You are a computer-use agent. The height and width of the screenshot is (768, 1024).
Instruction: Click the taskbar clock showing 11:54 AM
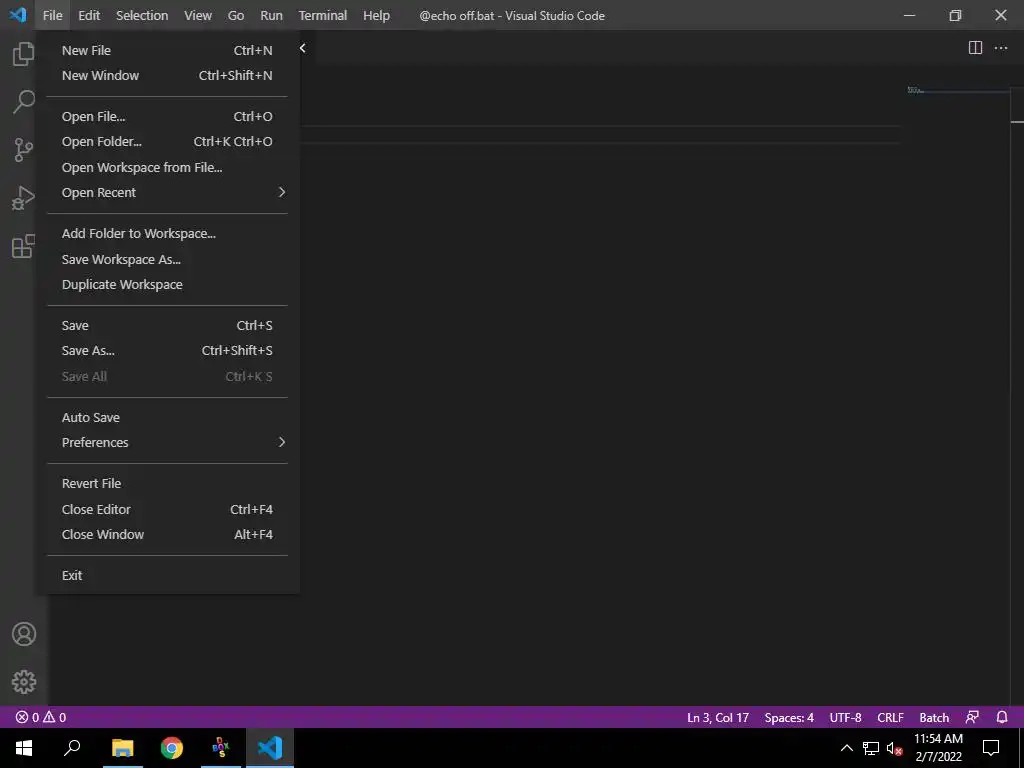coord(938,748)
